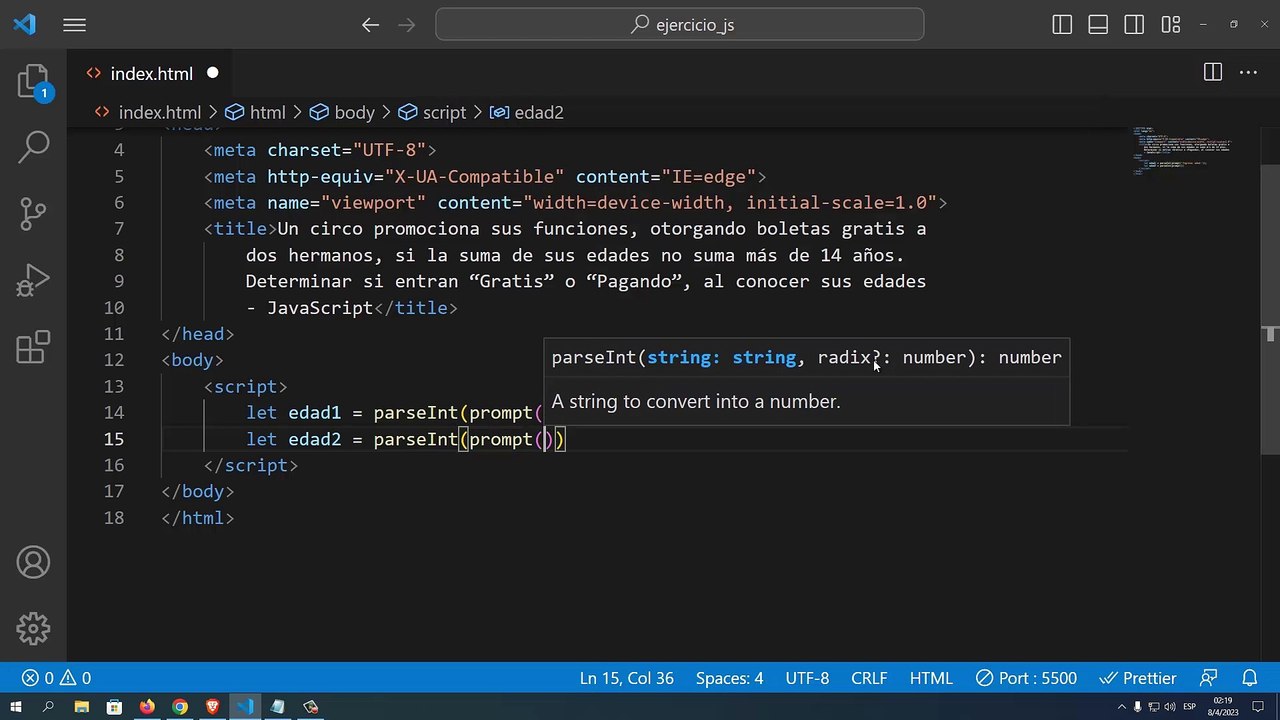Click the charset="UTF-8" meta on line 4
This screenshot has height=720, width=1280.
point(347,150)
